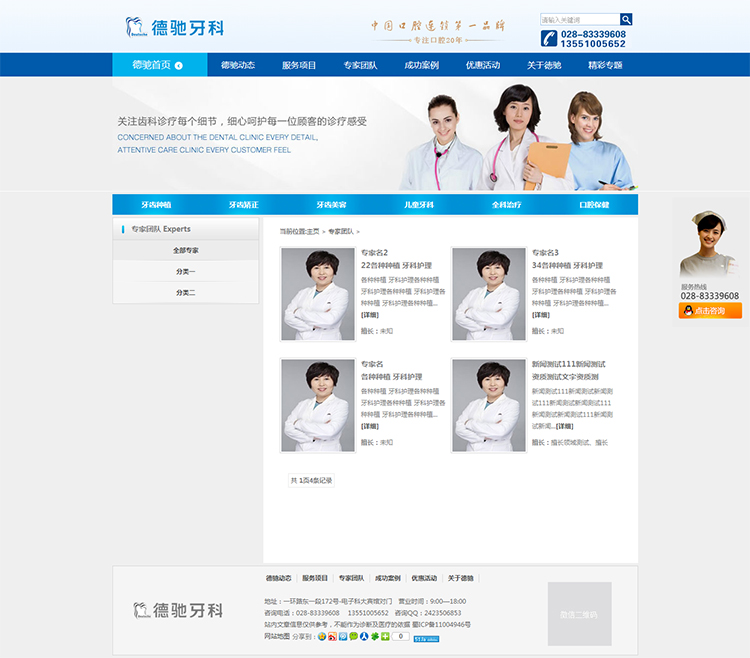Click the green plus more-share icon
The image size is (750, 658).
(x=385, y=636)
